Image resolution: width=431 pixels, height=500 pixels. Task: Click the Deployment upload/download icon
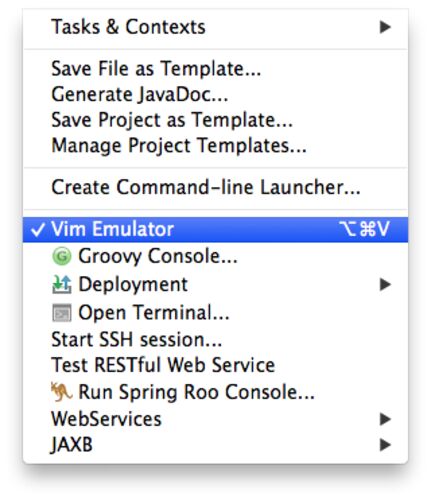(x=62, y=284)
